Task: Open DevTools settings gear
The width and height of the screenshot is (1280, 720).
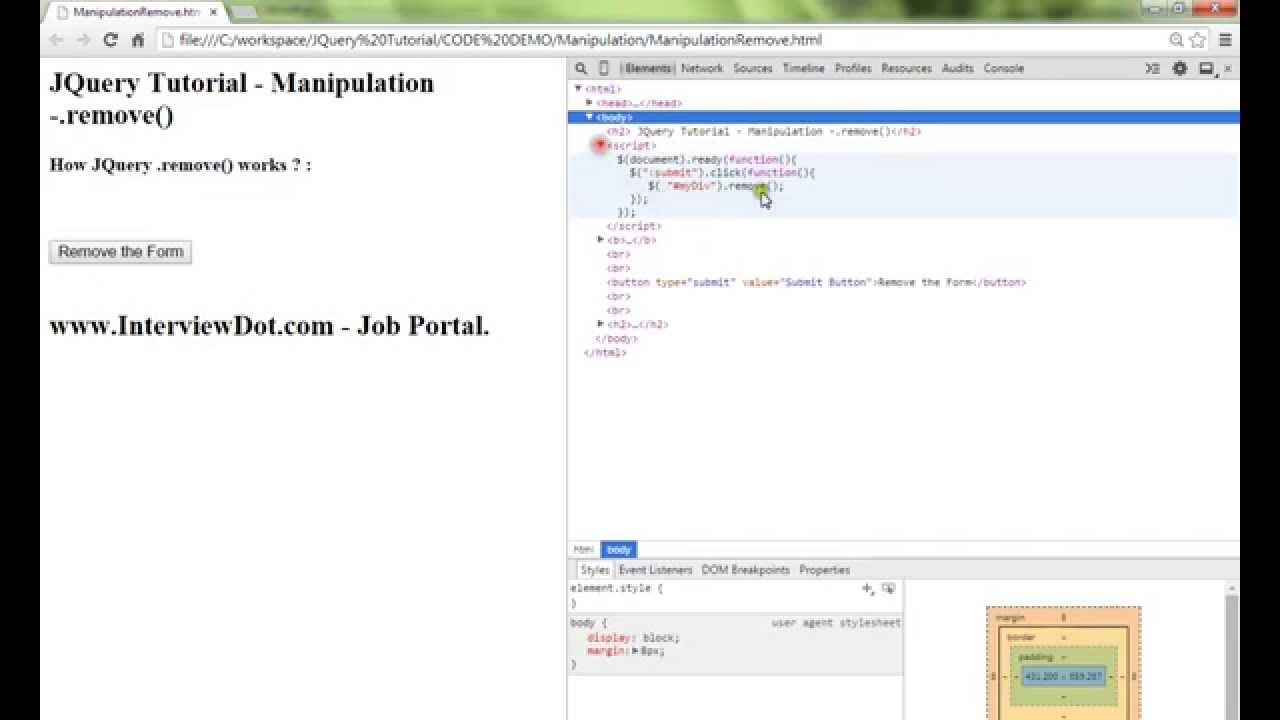Action: point(1180,68)
